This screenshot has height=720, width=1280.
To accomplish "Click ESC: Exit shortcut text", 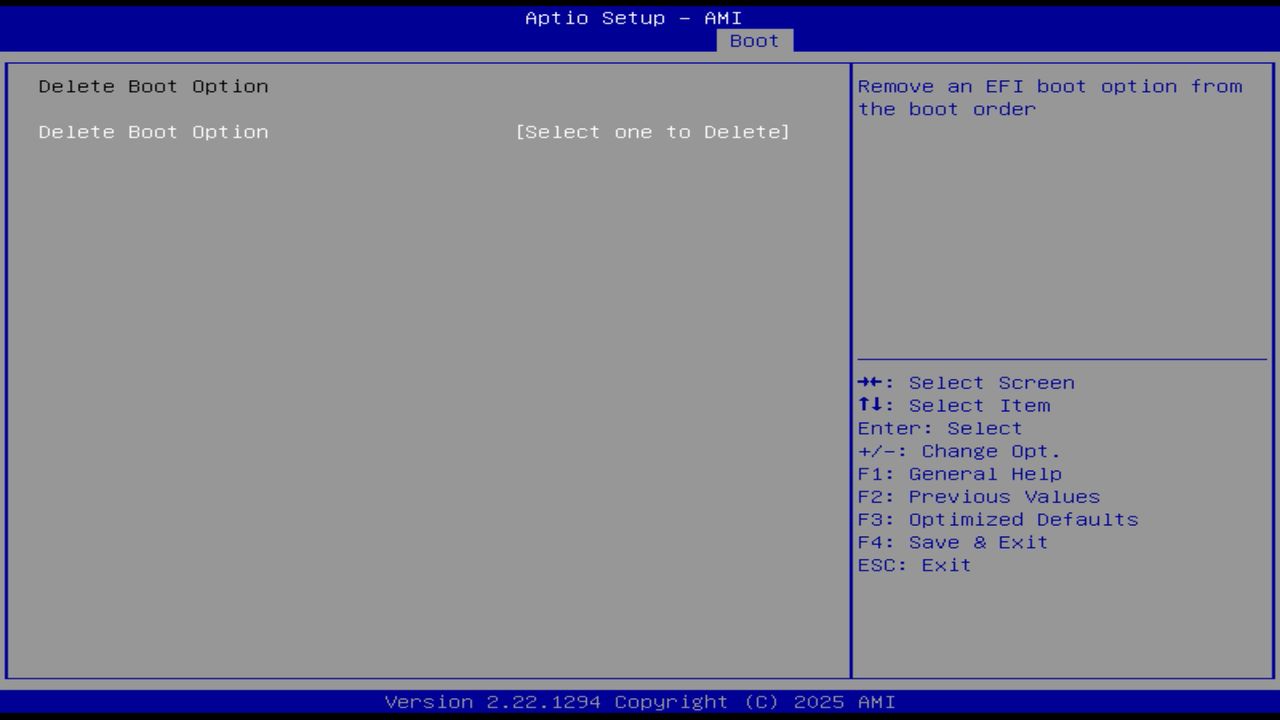I will click(913, 565).
